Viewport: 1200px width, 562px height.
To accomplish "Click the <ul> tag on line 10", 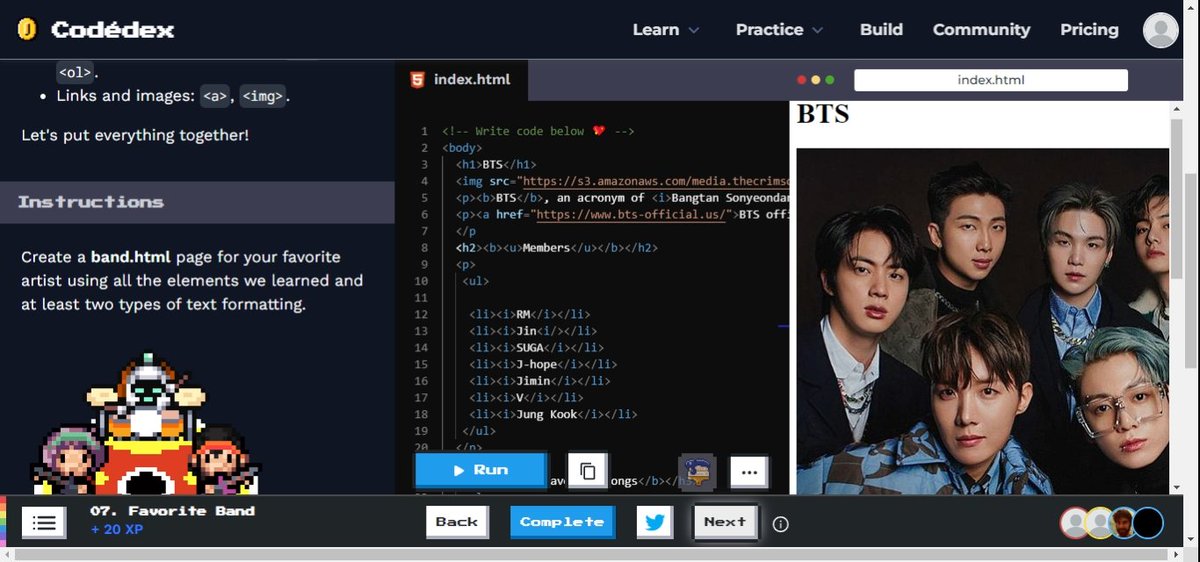I will pos(476,282).
